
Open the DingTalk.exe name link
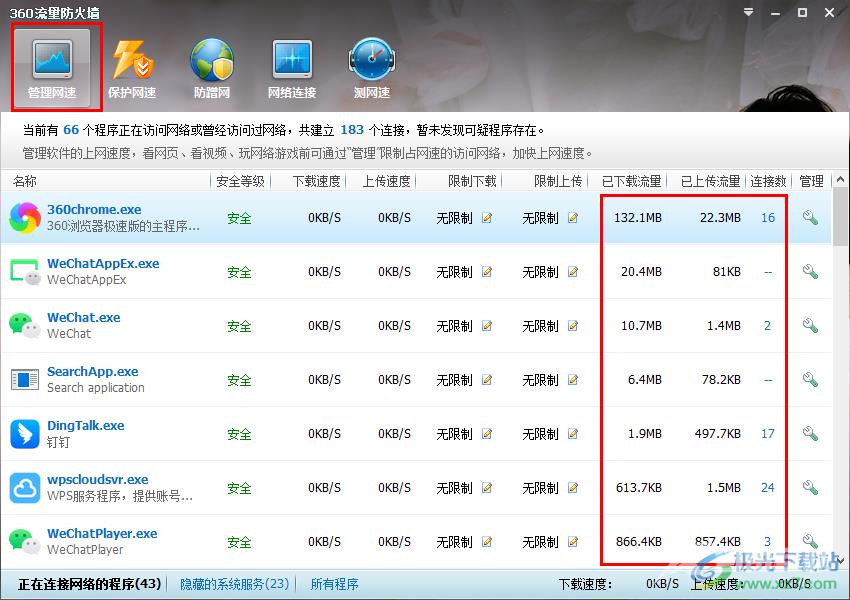pyautogui.click(x=86, y=425)
